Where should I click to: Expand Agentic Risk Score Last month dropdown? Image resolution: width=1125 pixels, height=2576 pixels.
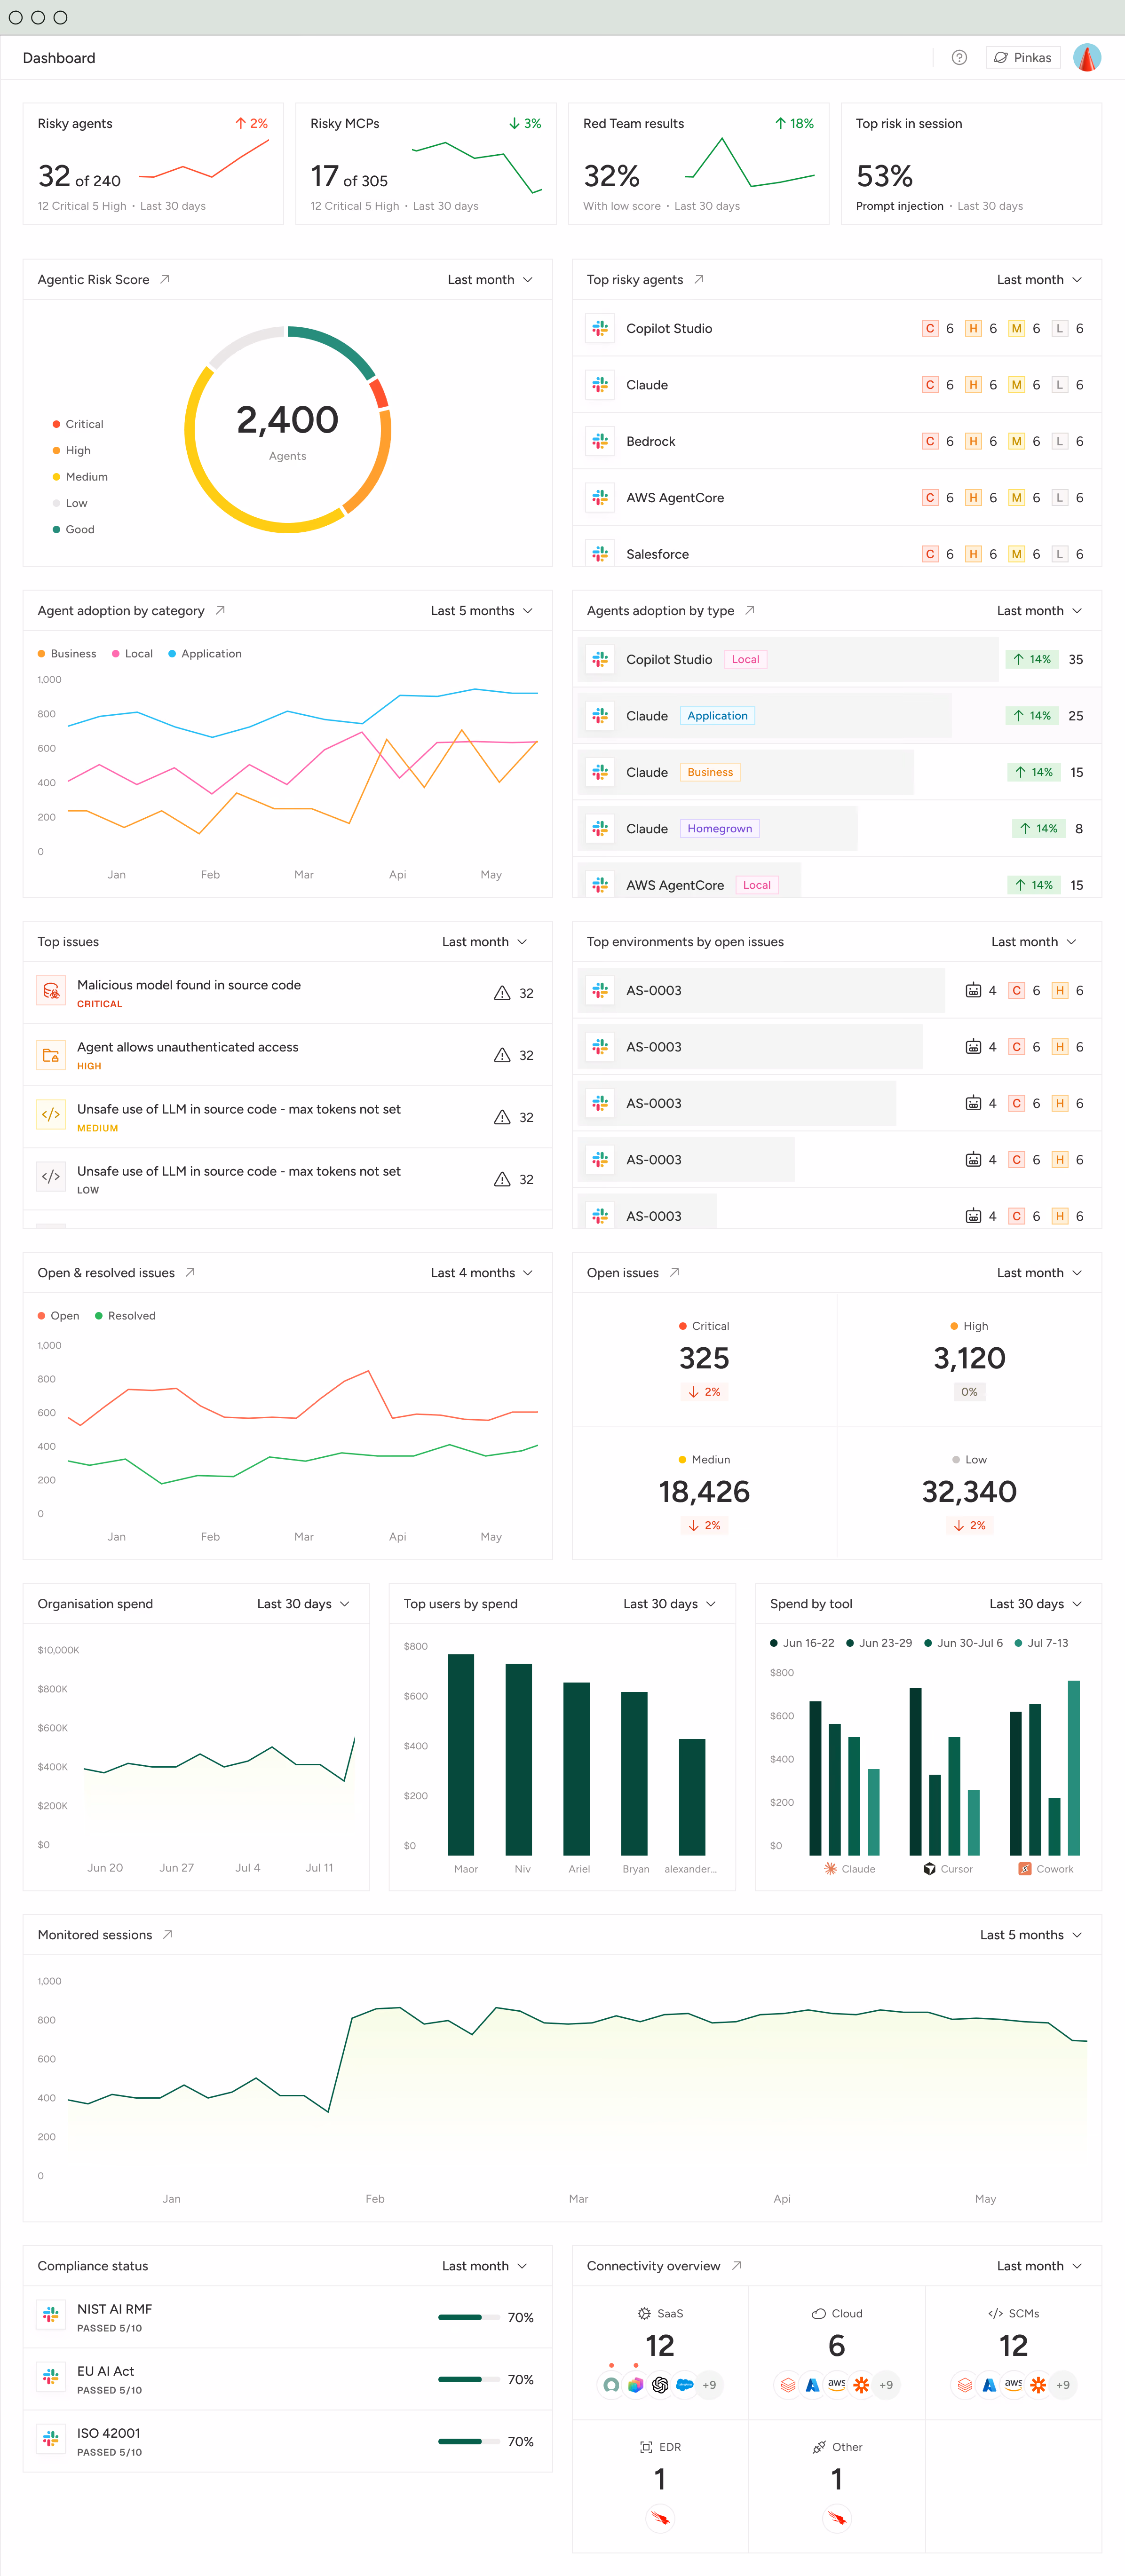click(x=490, y=280)
